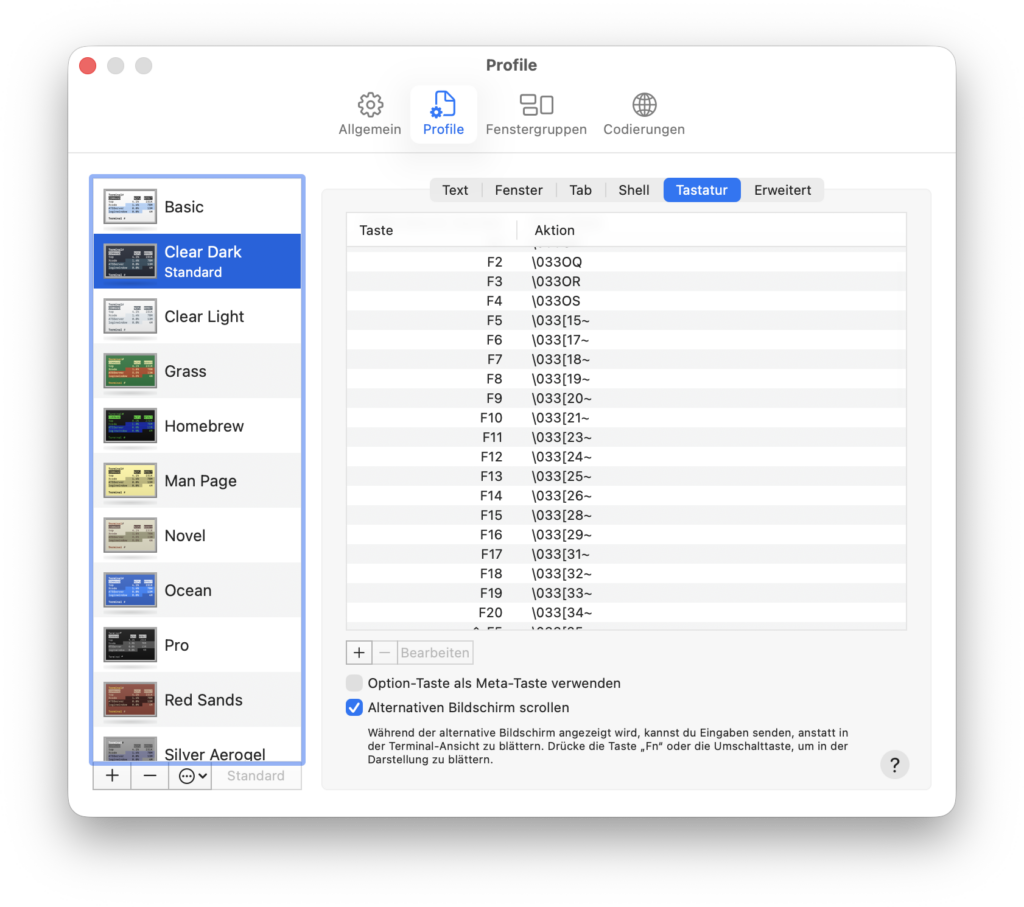Select the Grass profile in list
The width and height of the screenshot is (1024, 907).
tap(185, 371)
